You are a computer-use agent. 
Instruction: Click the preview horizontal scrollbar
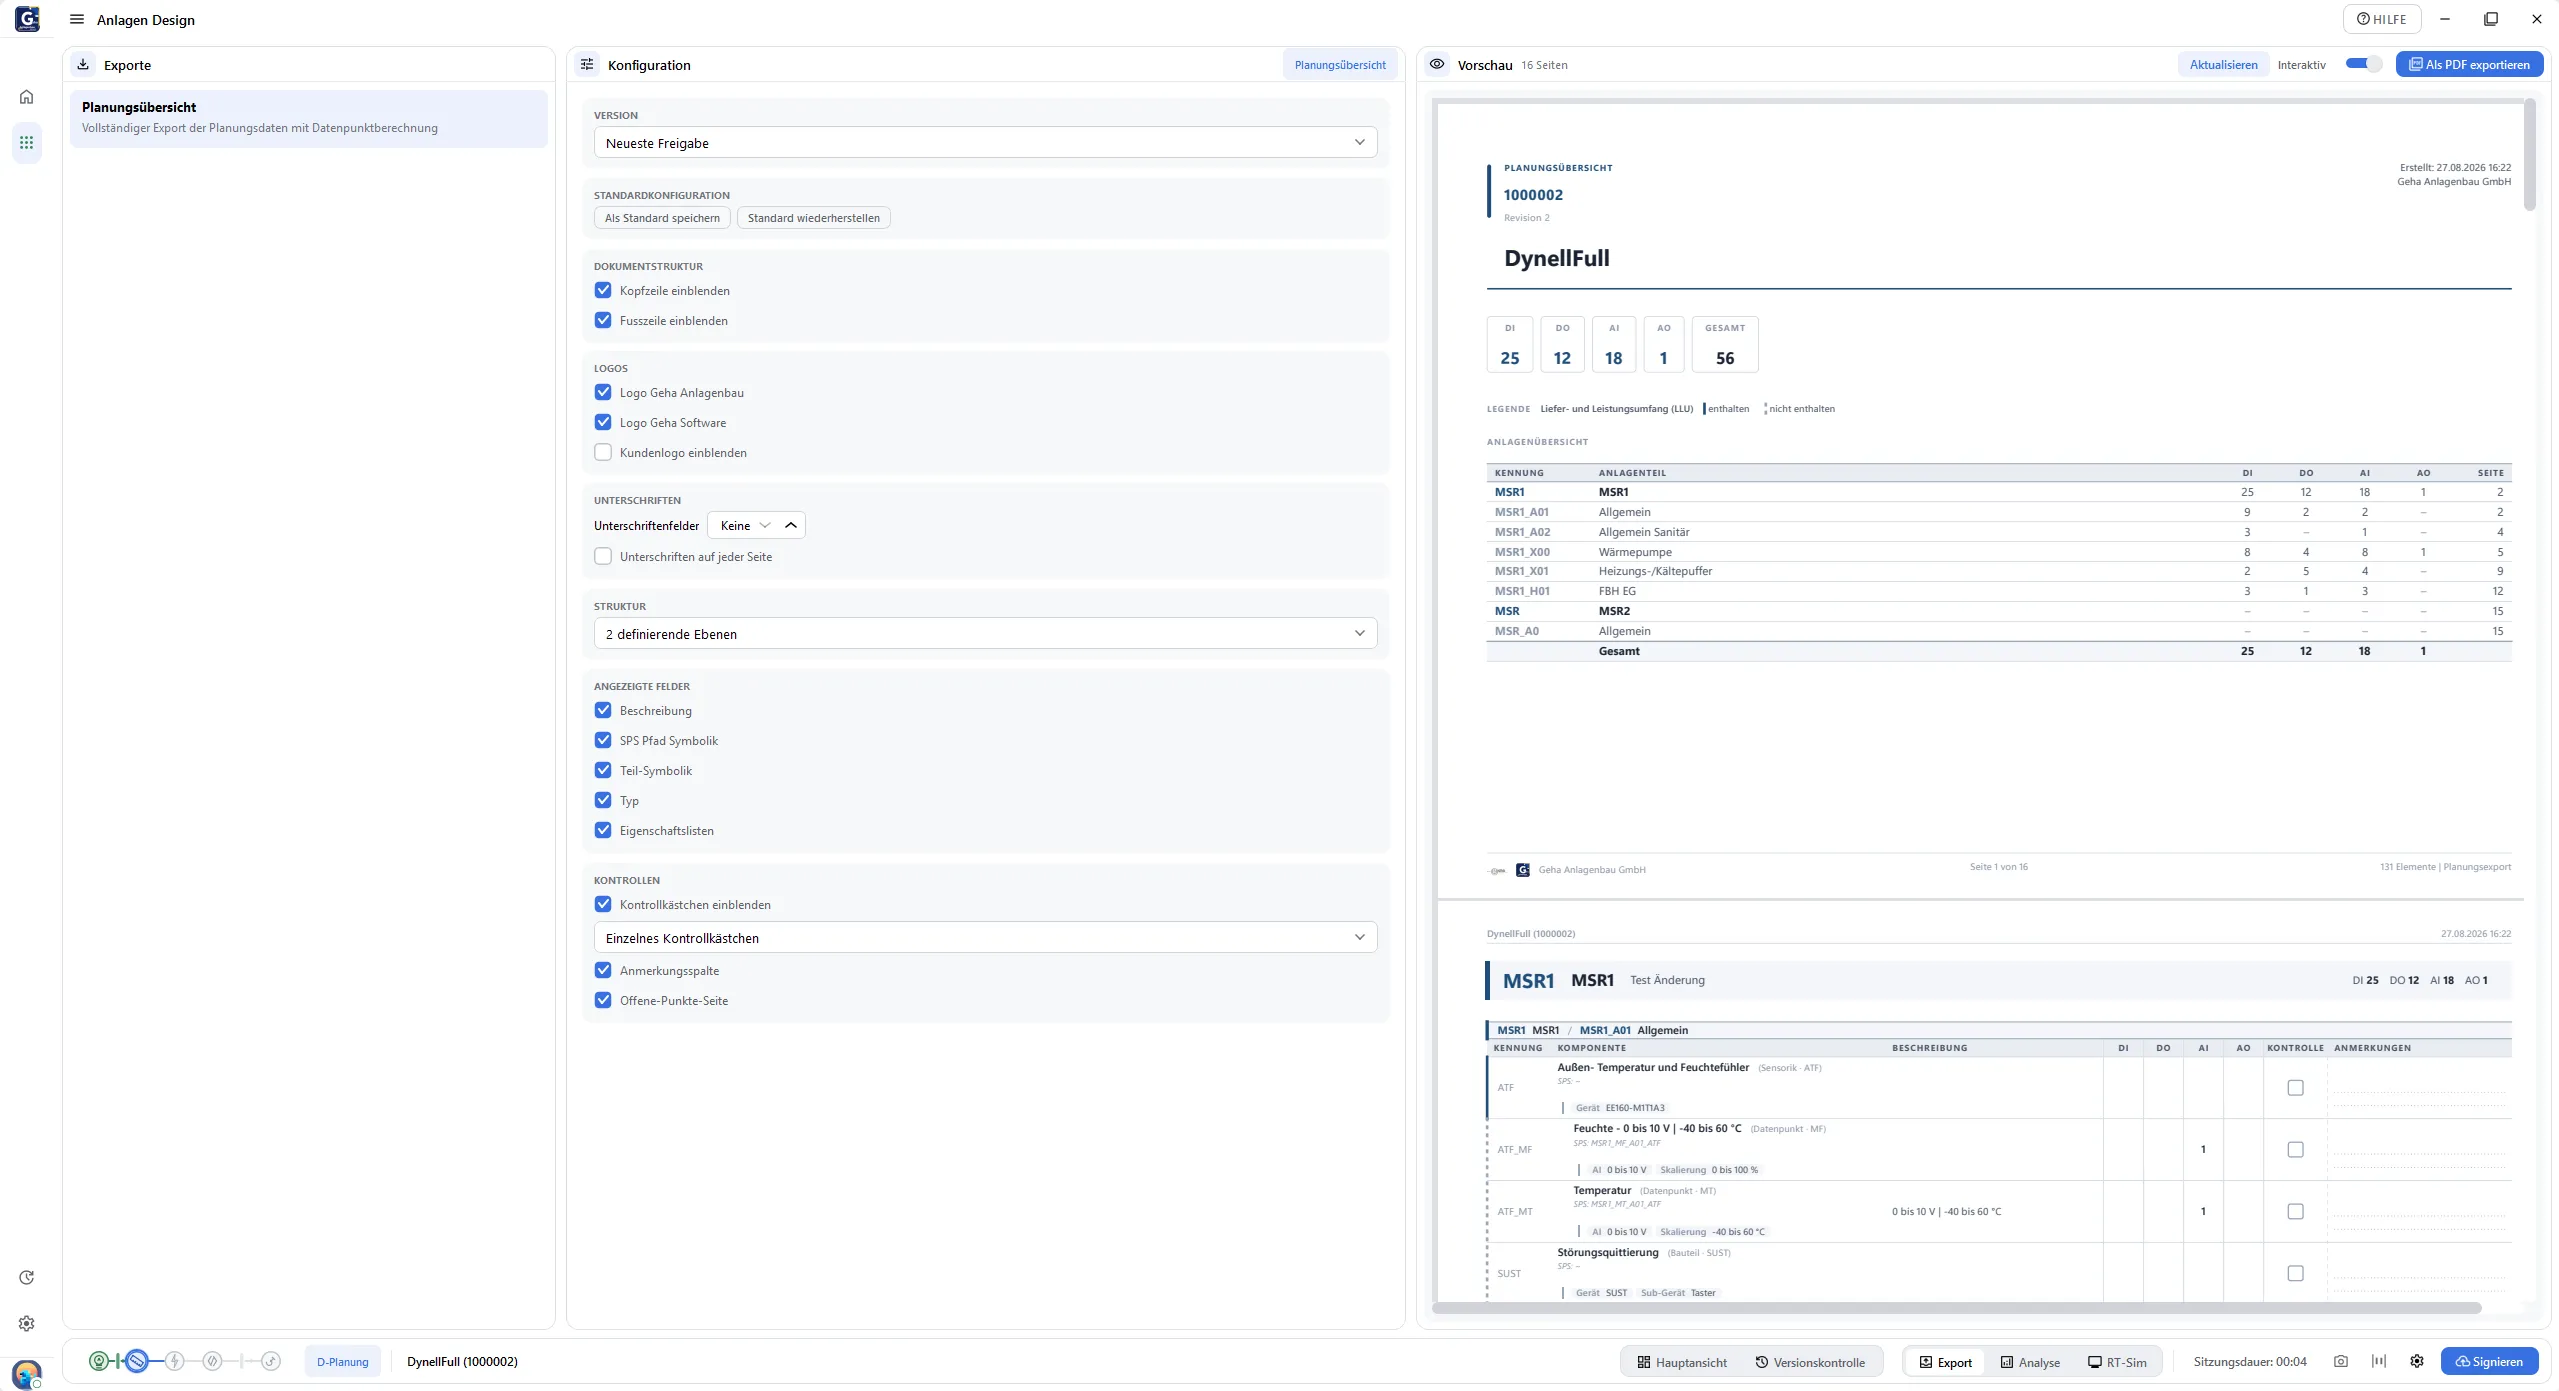point(1957,1308)
